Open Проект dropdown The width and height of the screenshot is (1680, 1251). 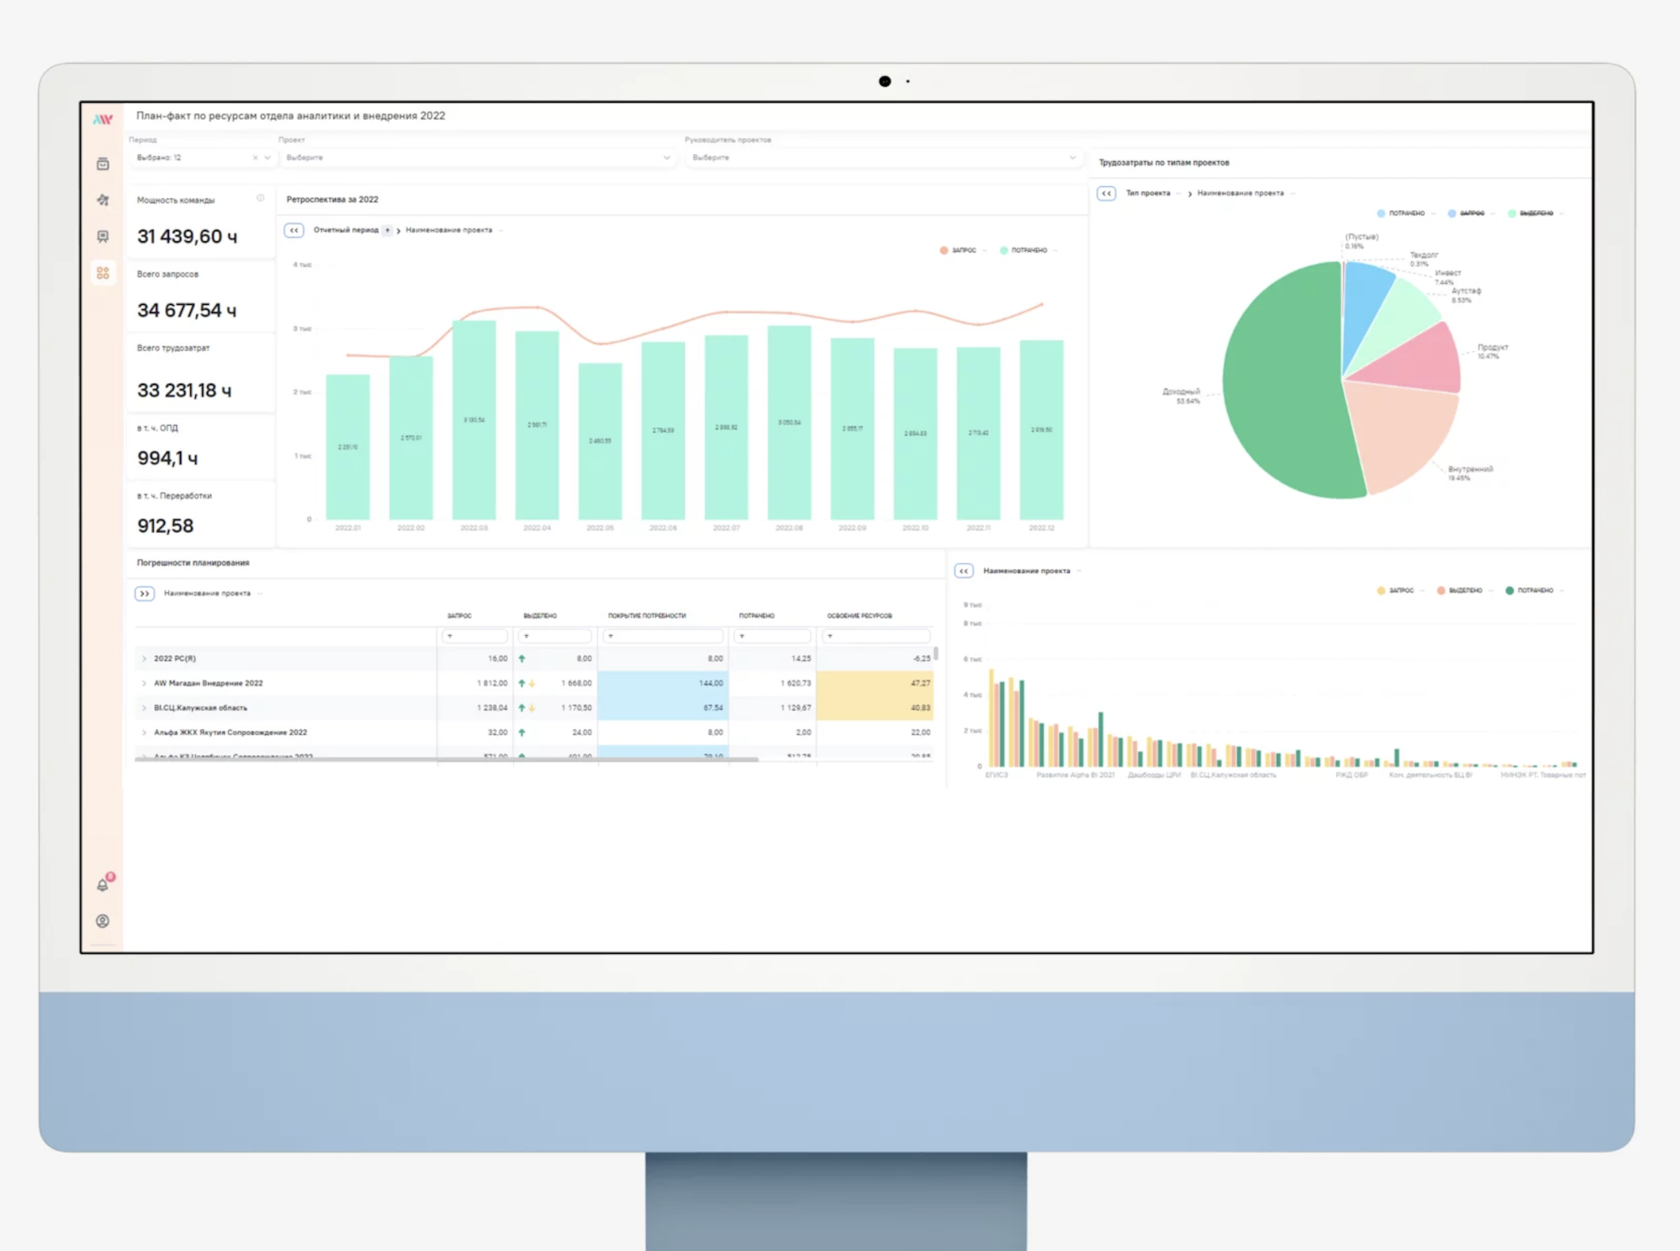[478, 158]
